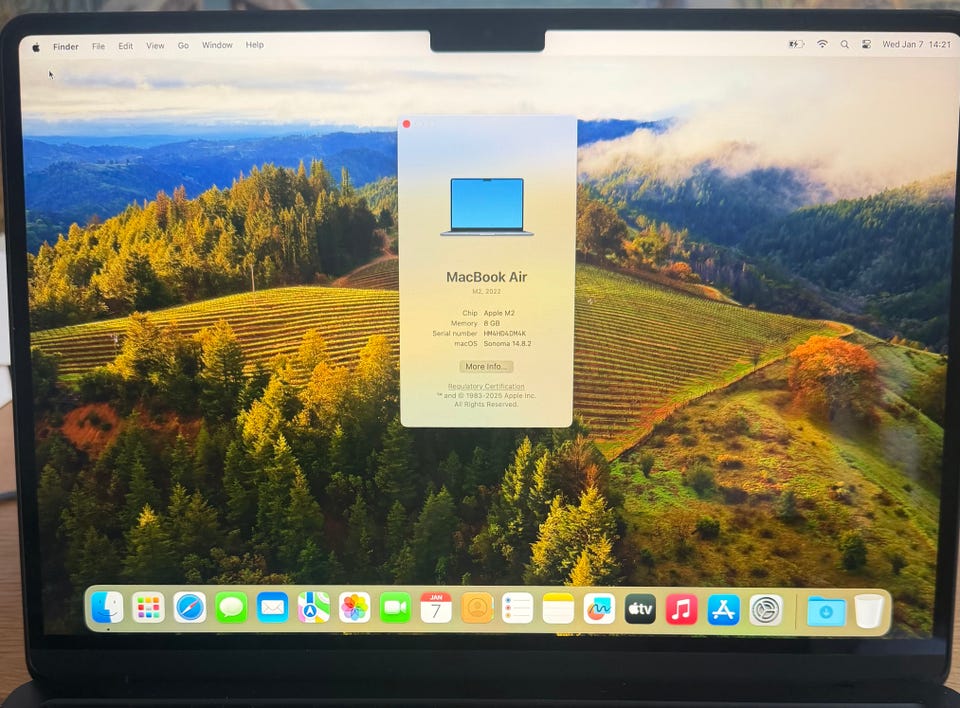Open the Help menu
The height and width of the screenshot is (708, 960).
point(255,45)
